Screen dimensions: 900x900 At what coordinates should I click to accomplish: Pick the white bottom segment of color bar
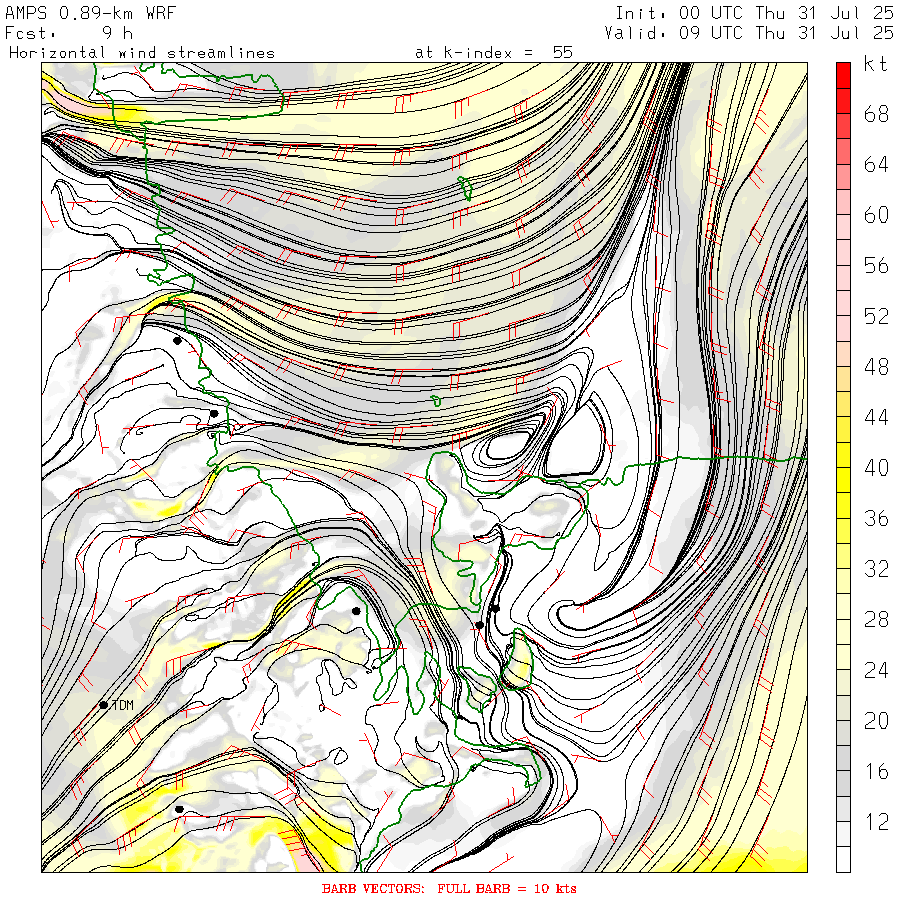(x=843, y=860)
